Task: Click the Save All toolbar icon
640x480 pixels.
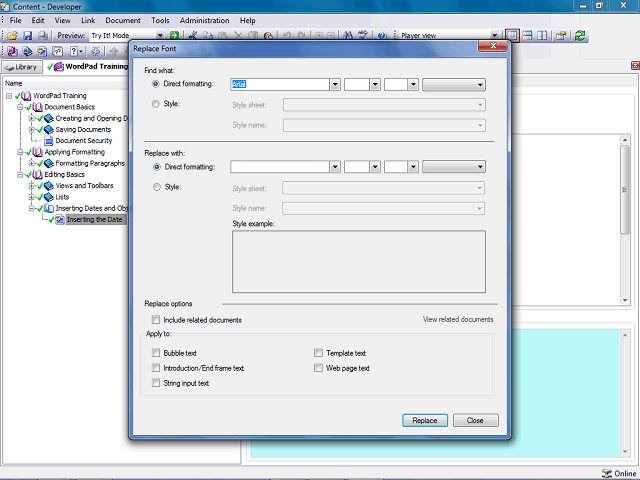Action: tap(42, 36)
